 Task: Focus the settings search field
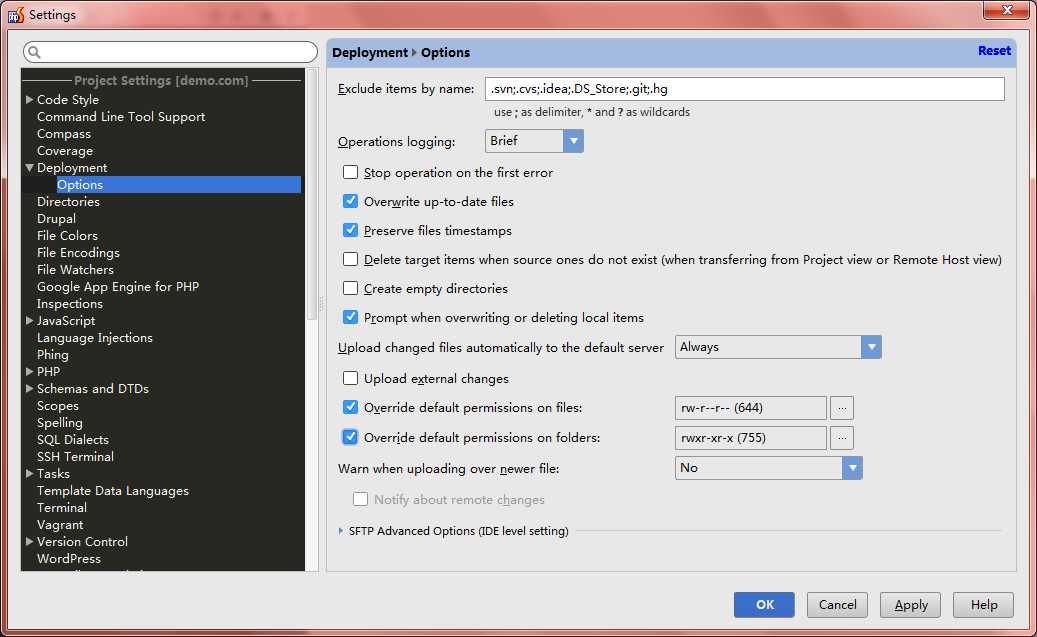pyautogui.click(x=171, y=52)
